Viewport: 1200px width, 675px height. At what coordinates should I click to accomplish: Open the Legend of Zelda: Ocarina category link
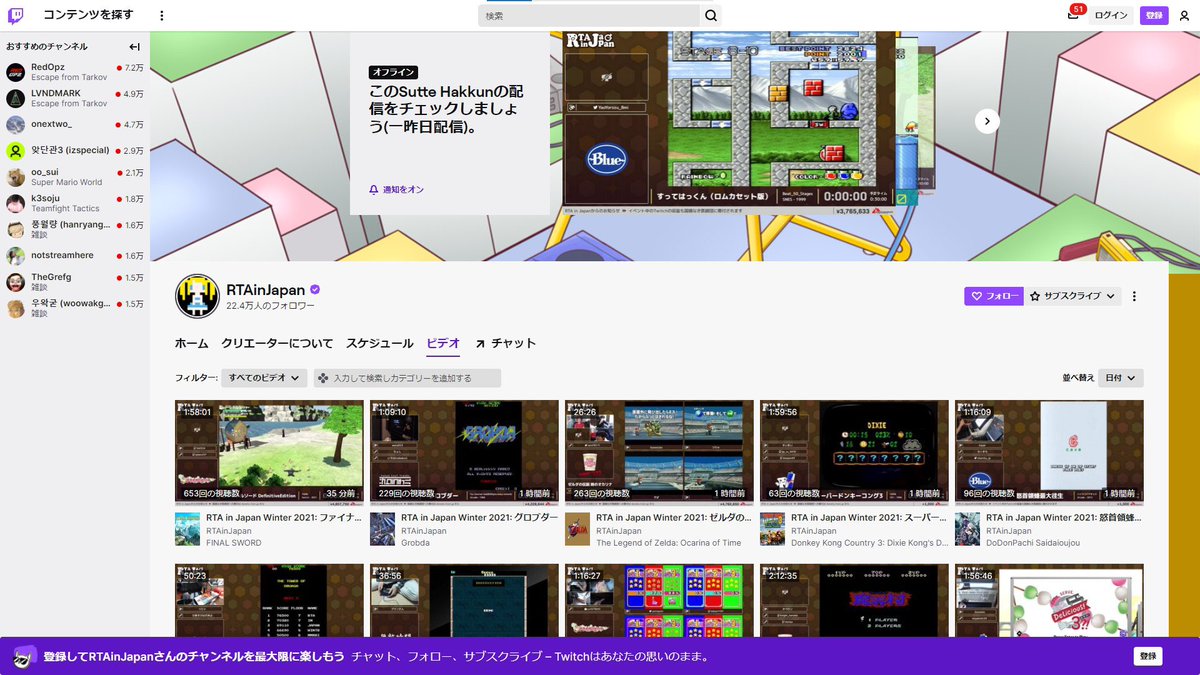tap(669, 543)
